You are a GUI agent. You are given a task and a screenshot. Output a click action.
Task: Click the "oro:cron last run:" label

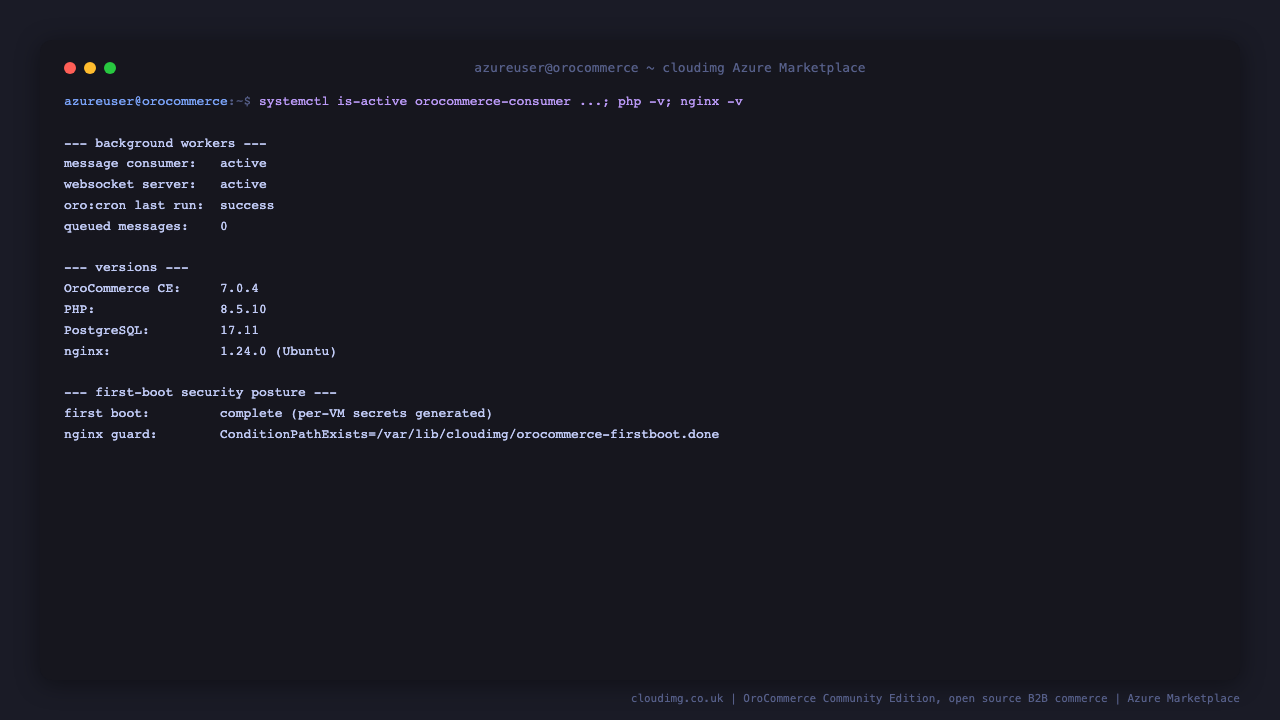(134, 206)
